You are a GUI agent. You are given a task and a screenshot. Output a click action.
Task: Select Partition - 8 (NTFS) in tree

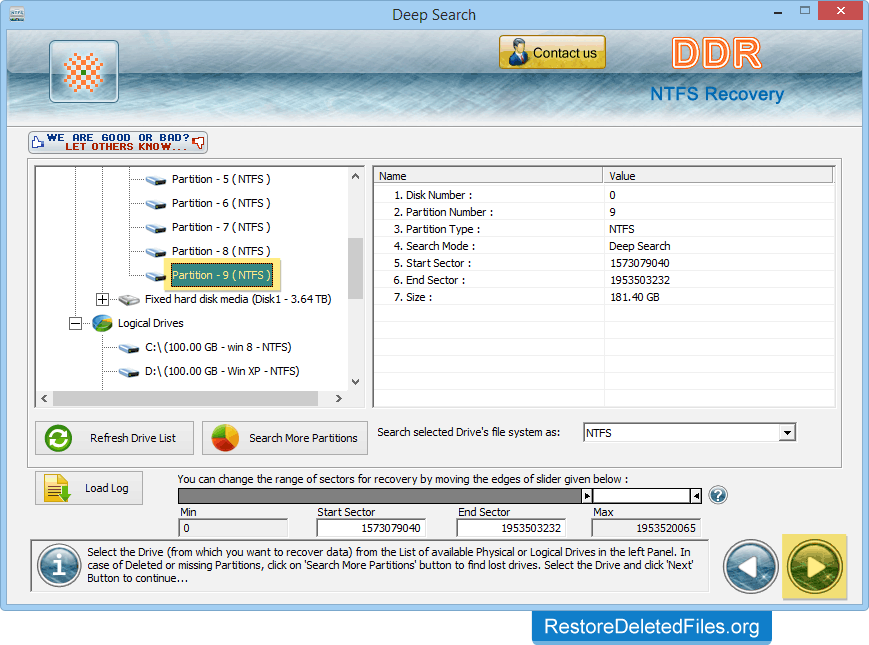(x=221, y=251)
